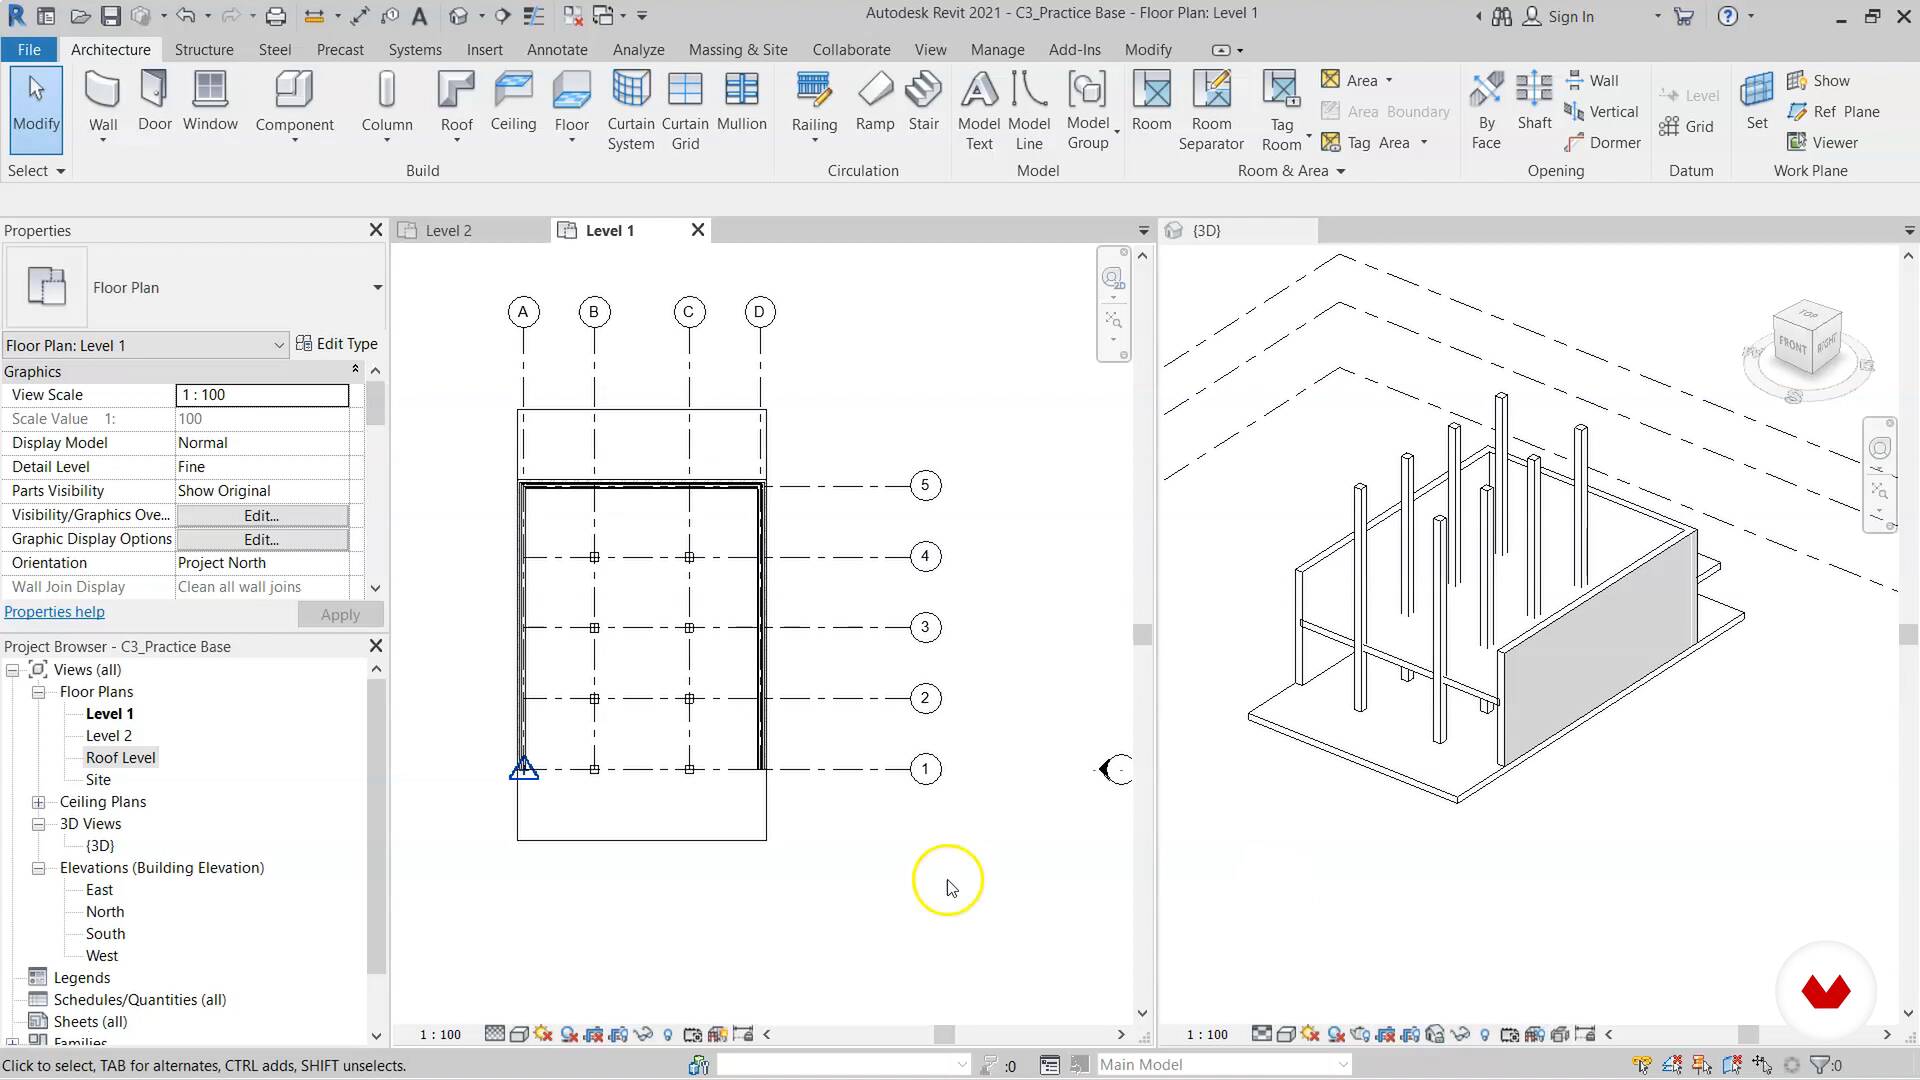
Task: Open the Model Group tool
Action: pos(1088,110)
